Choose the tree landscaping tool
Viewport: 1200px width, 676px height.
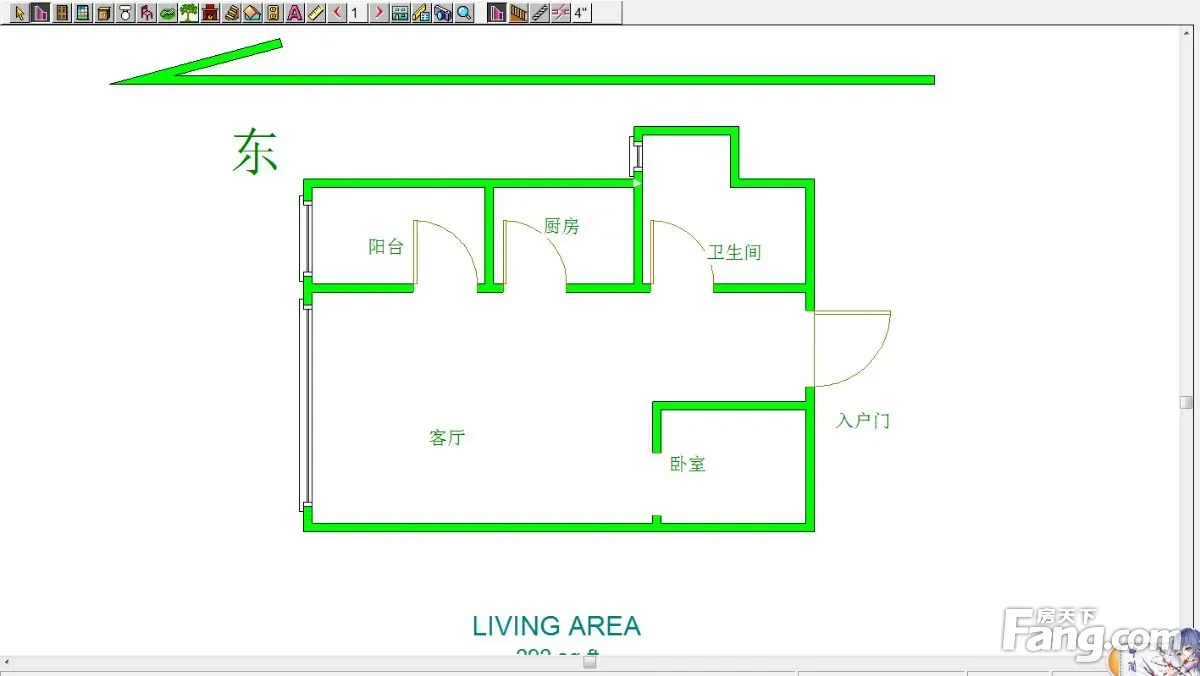click(x=188, y=13)
